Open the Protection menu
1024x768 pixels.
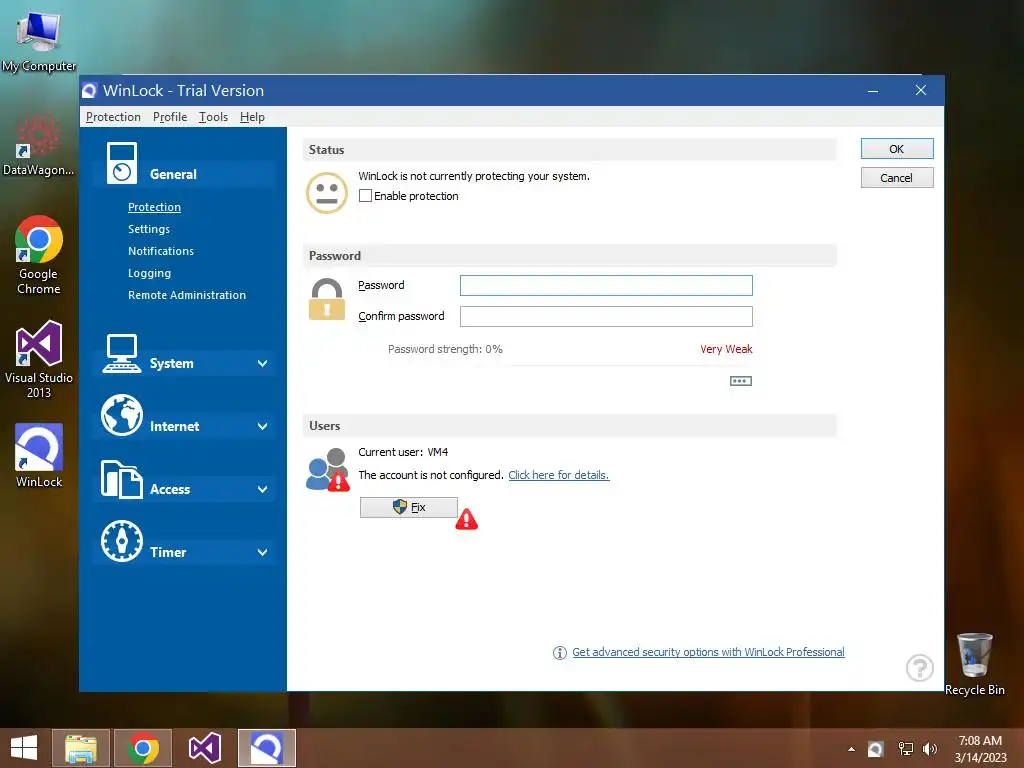pos(113,117)
